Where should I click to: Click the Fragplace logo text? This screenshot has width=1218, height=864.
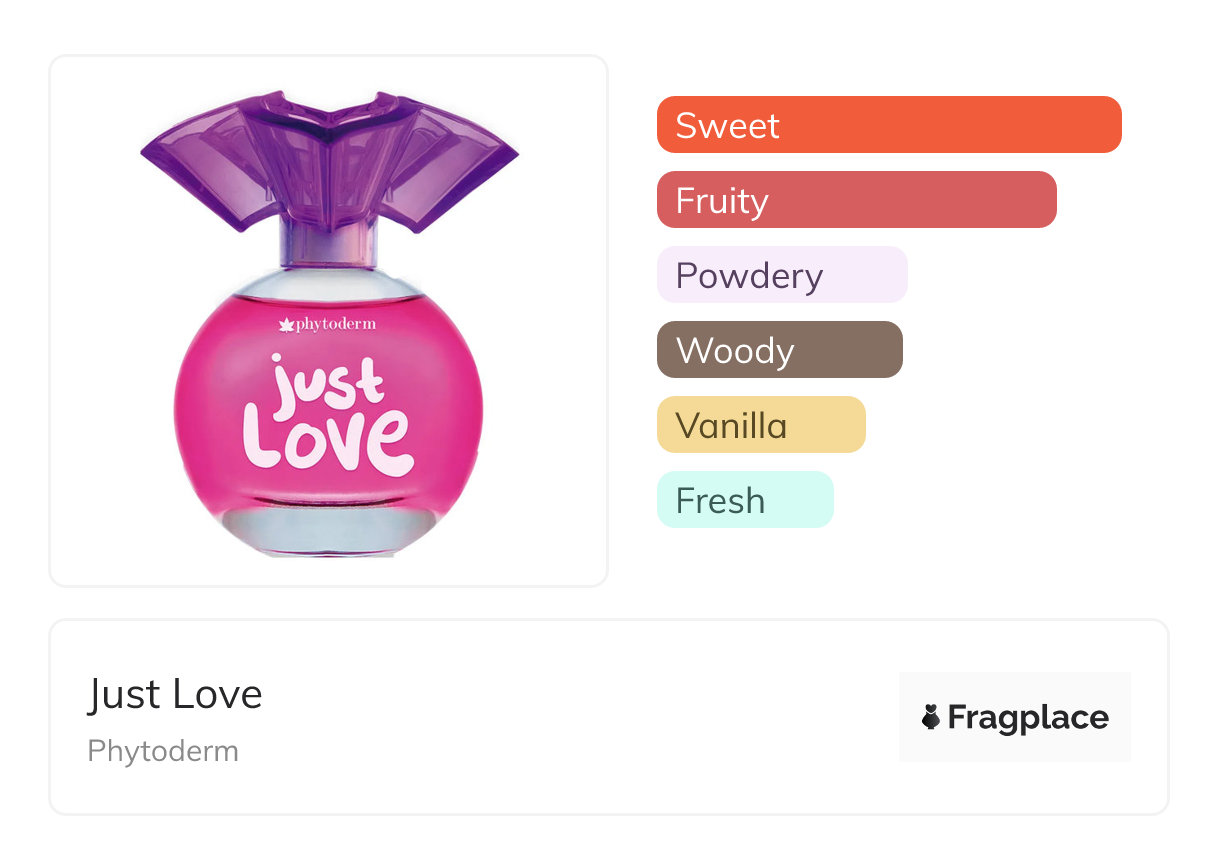pyautogui.click(x=1028, y=717)
